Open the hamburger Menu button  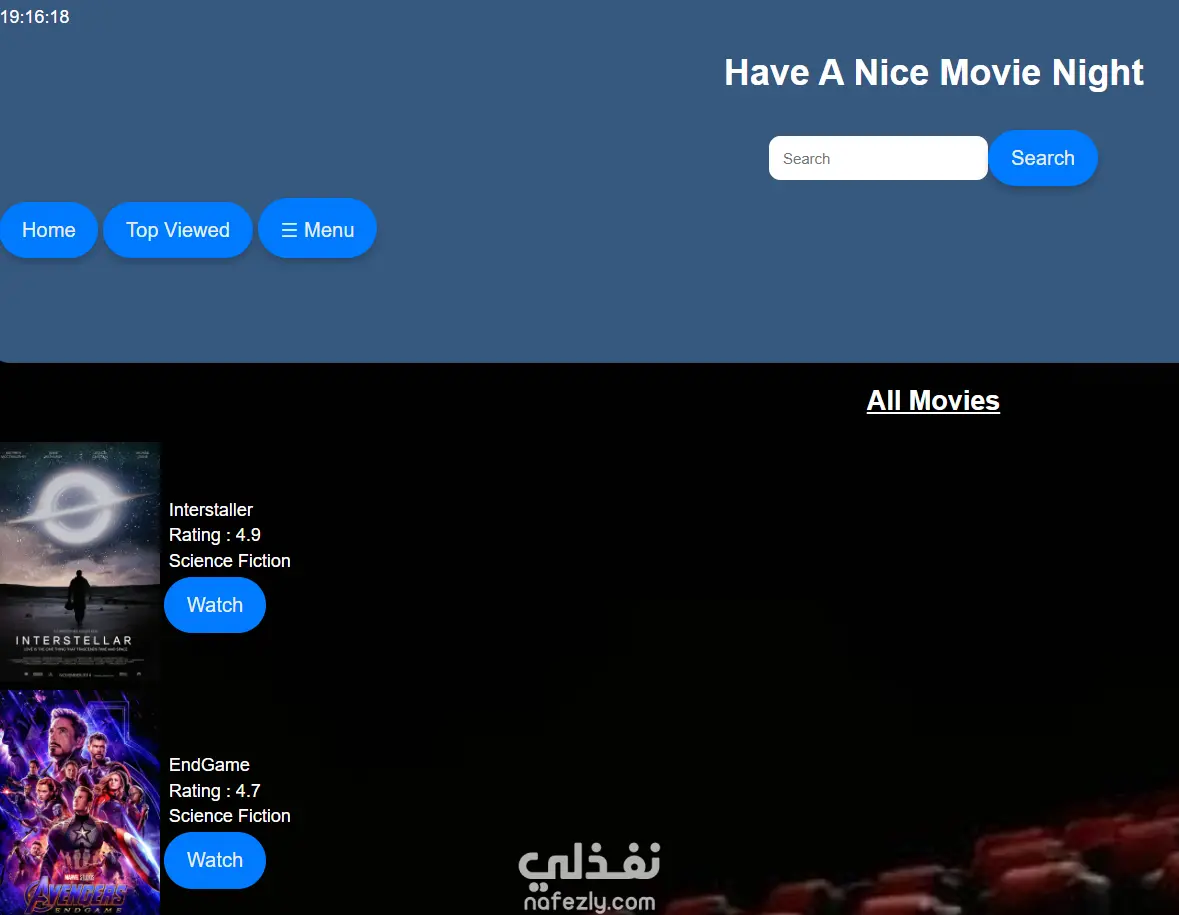click(x=317, y=229)
